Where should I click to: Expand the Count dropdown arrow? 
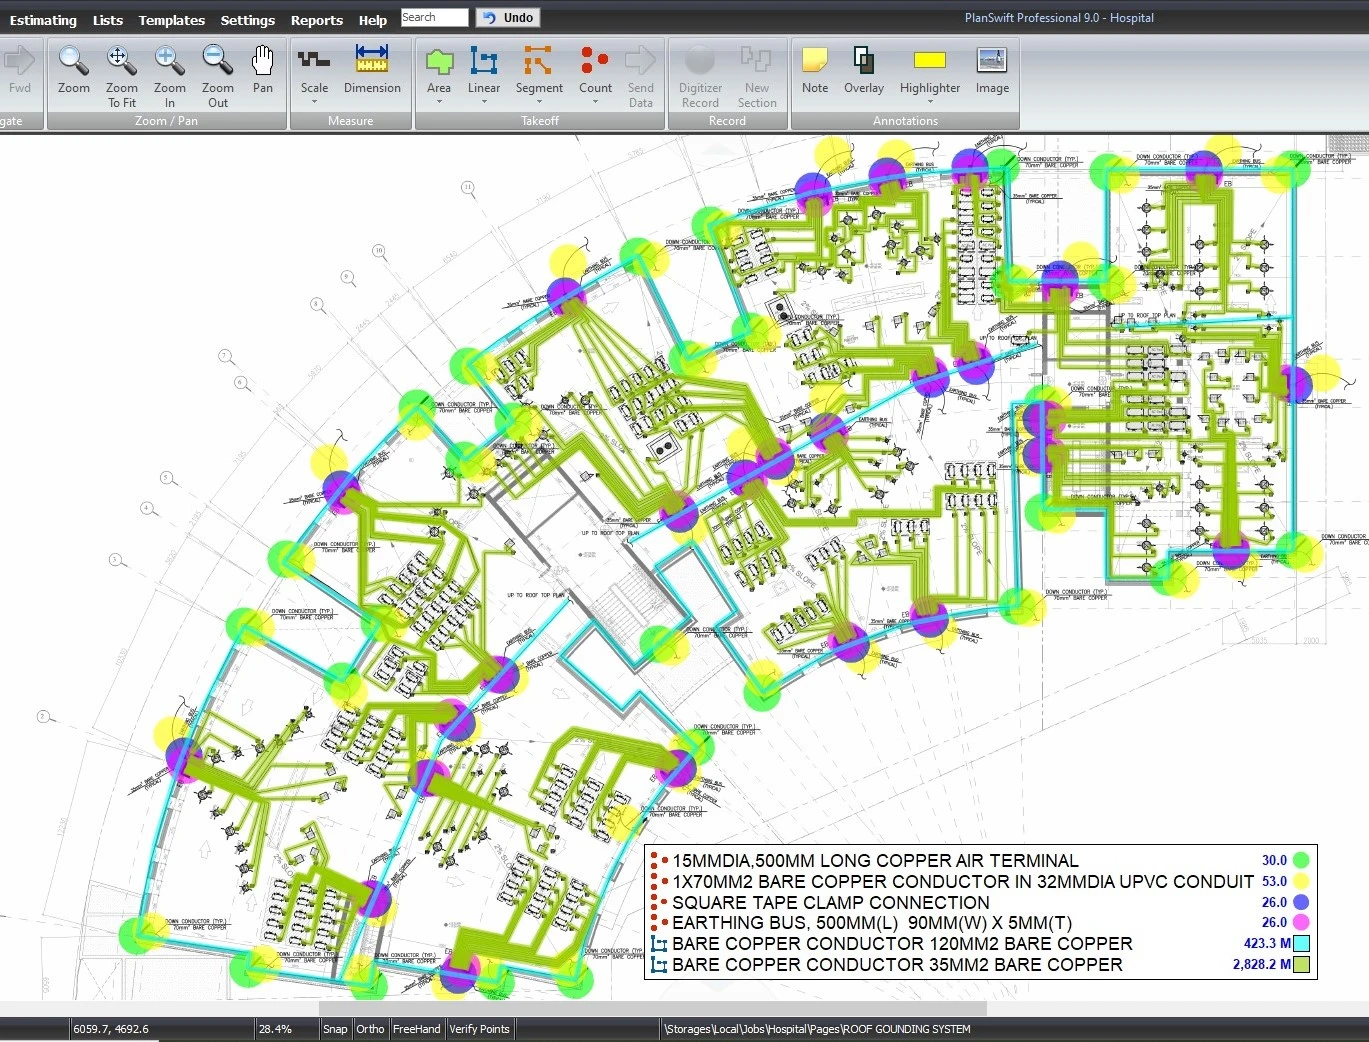click(595, 102)
